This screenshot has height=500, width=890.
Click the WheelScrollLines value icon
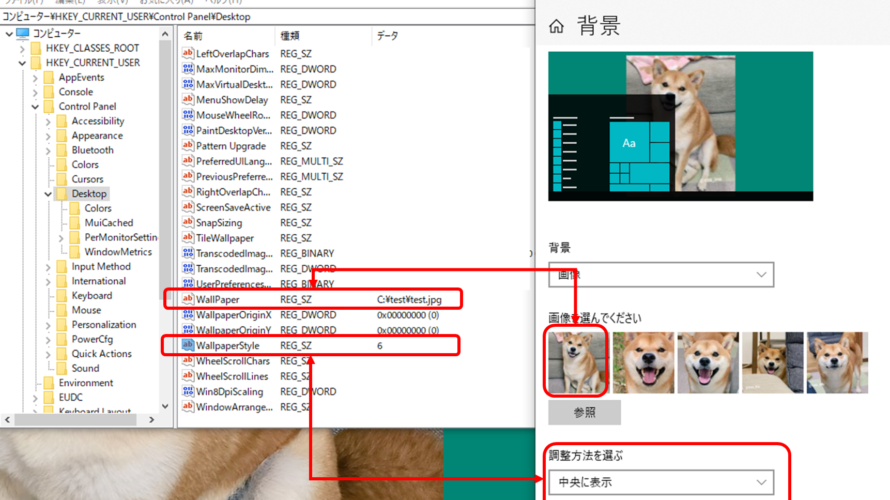coord(188,375)
